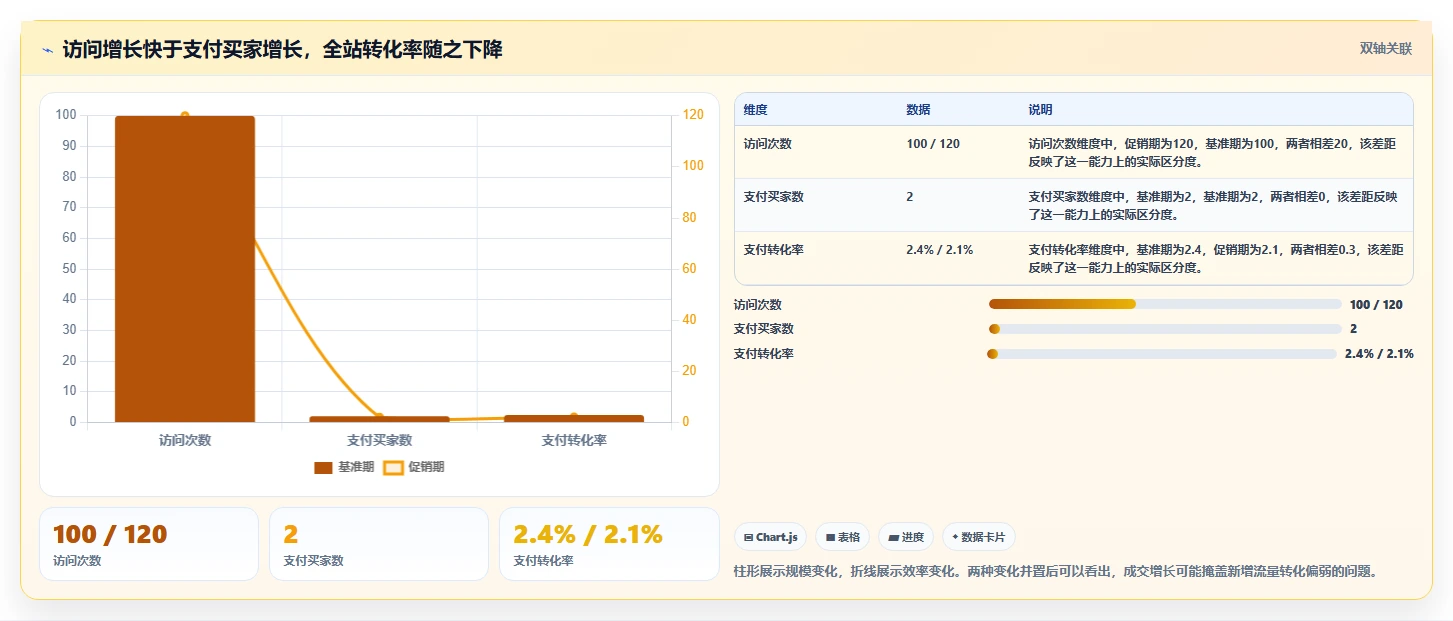The image size is (1453, 621).
Task: Click the 120 tick on right y-axis
Action: click(x=693, y=115)
